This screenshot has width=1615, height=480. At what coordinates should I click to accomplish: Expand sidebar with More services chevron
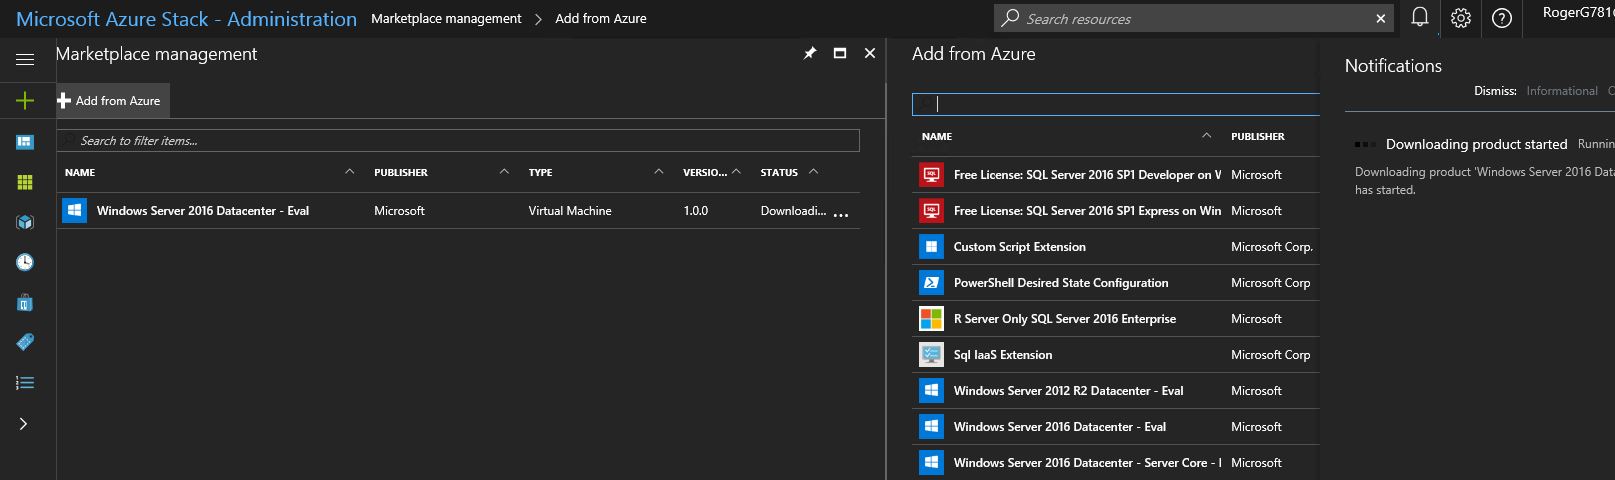pos(23,424)
